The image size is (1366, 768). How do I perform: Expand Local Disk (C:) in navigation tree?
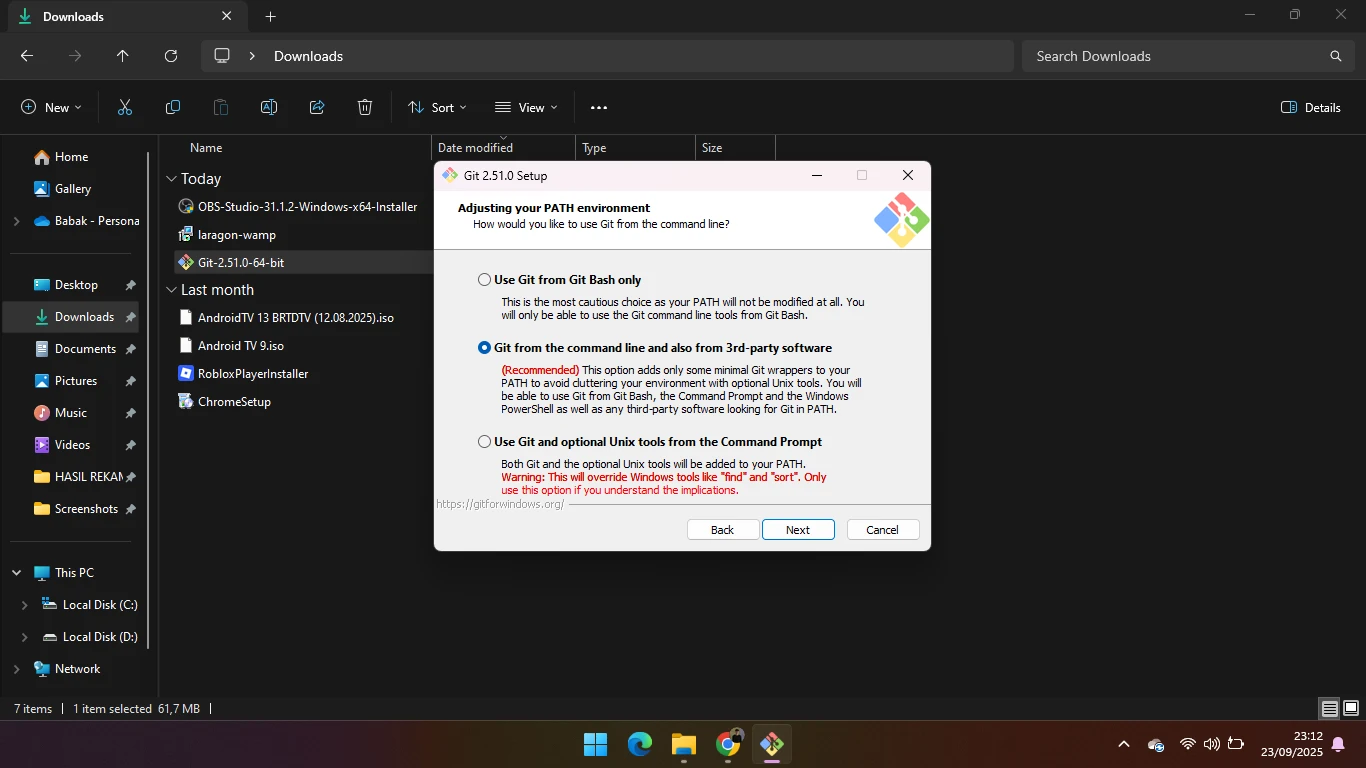point(25,605)
